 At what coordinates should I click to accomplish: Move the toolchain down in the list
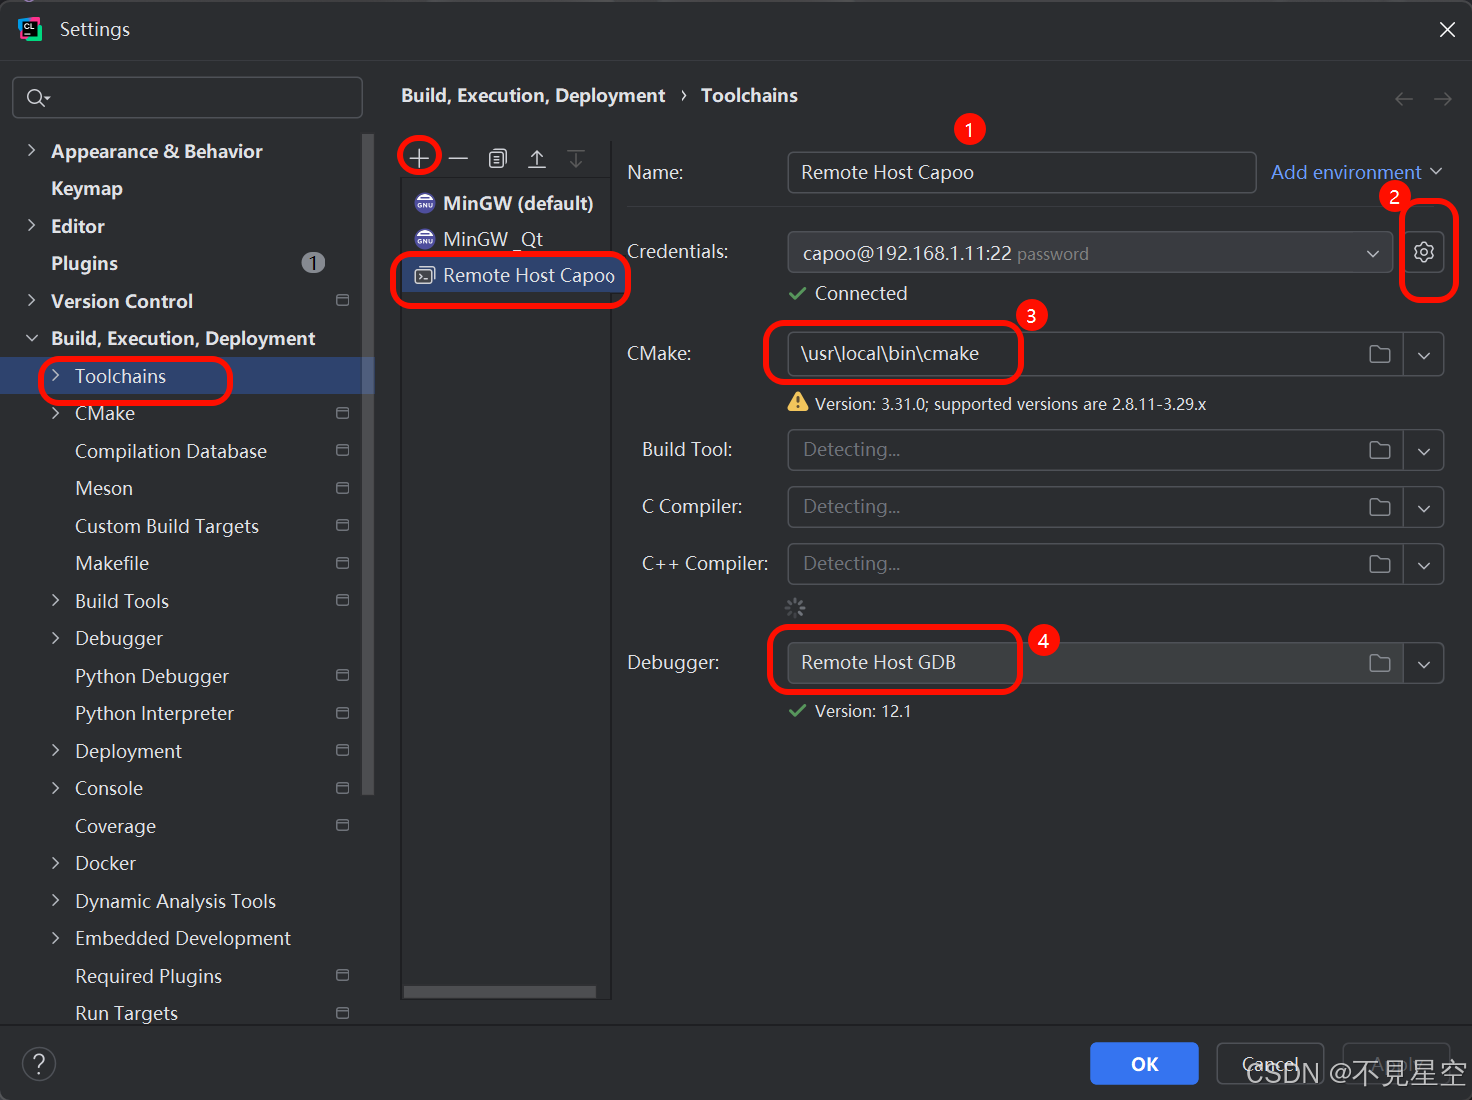pyautogui.click(x=576, y=158)
